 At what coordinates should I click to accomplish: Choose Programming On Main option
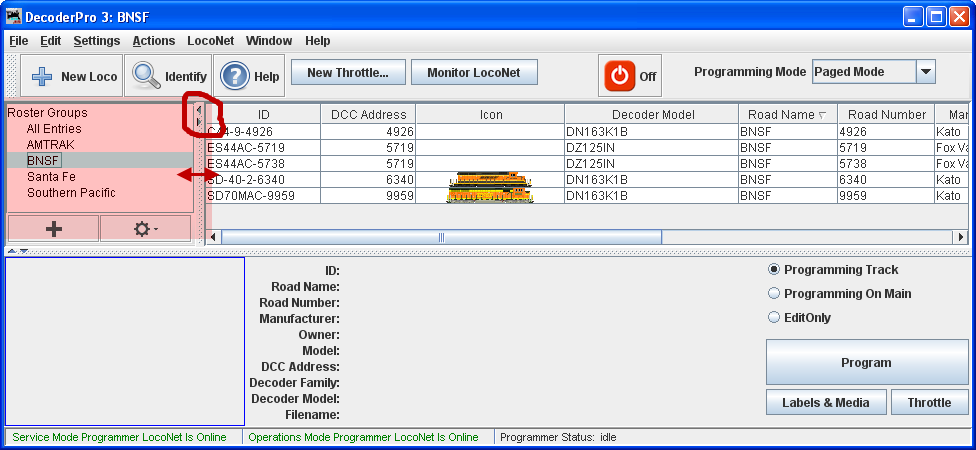point(774,294)
